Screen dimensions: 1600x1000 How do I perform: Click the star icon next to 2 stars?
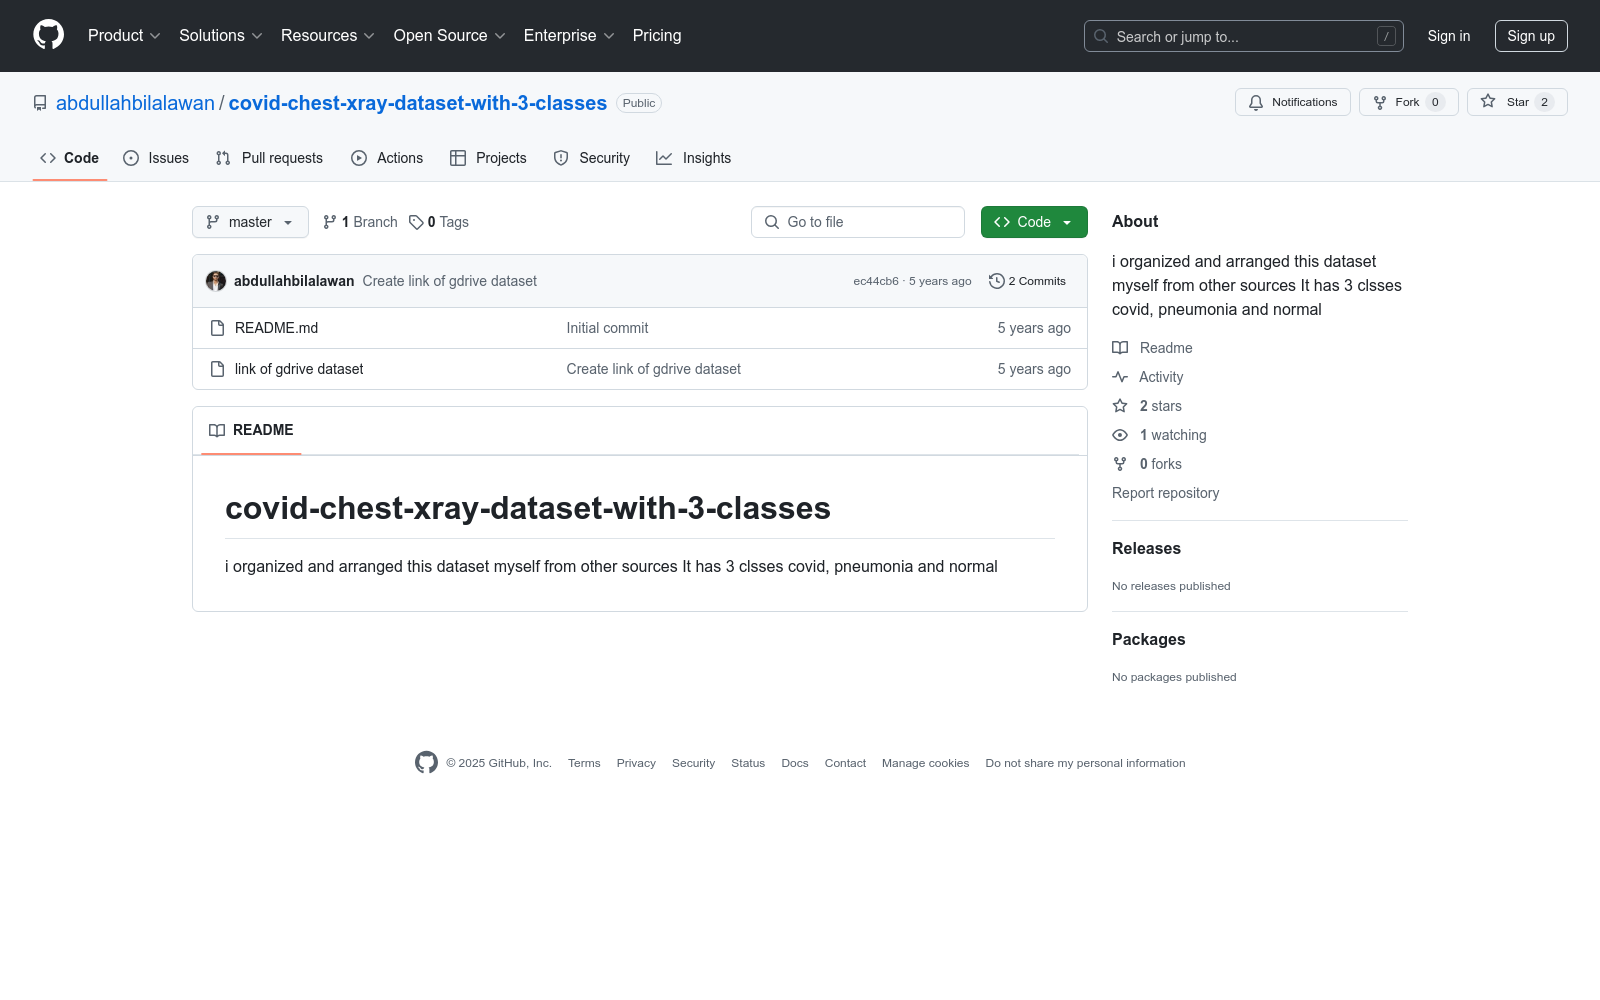click(x=1120, y=406)
